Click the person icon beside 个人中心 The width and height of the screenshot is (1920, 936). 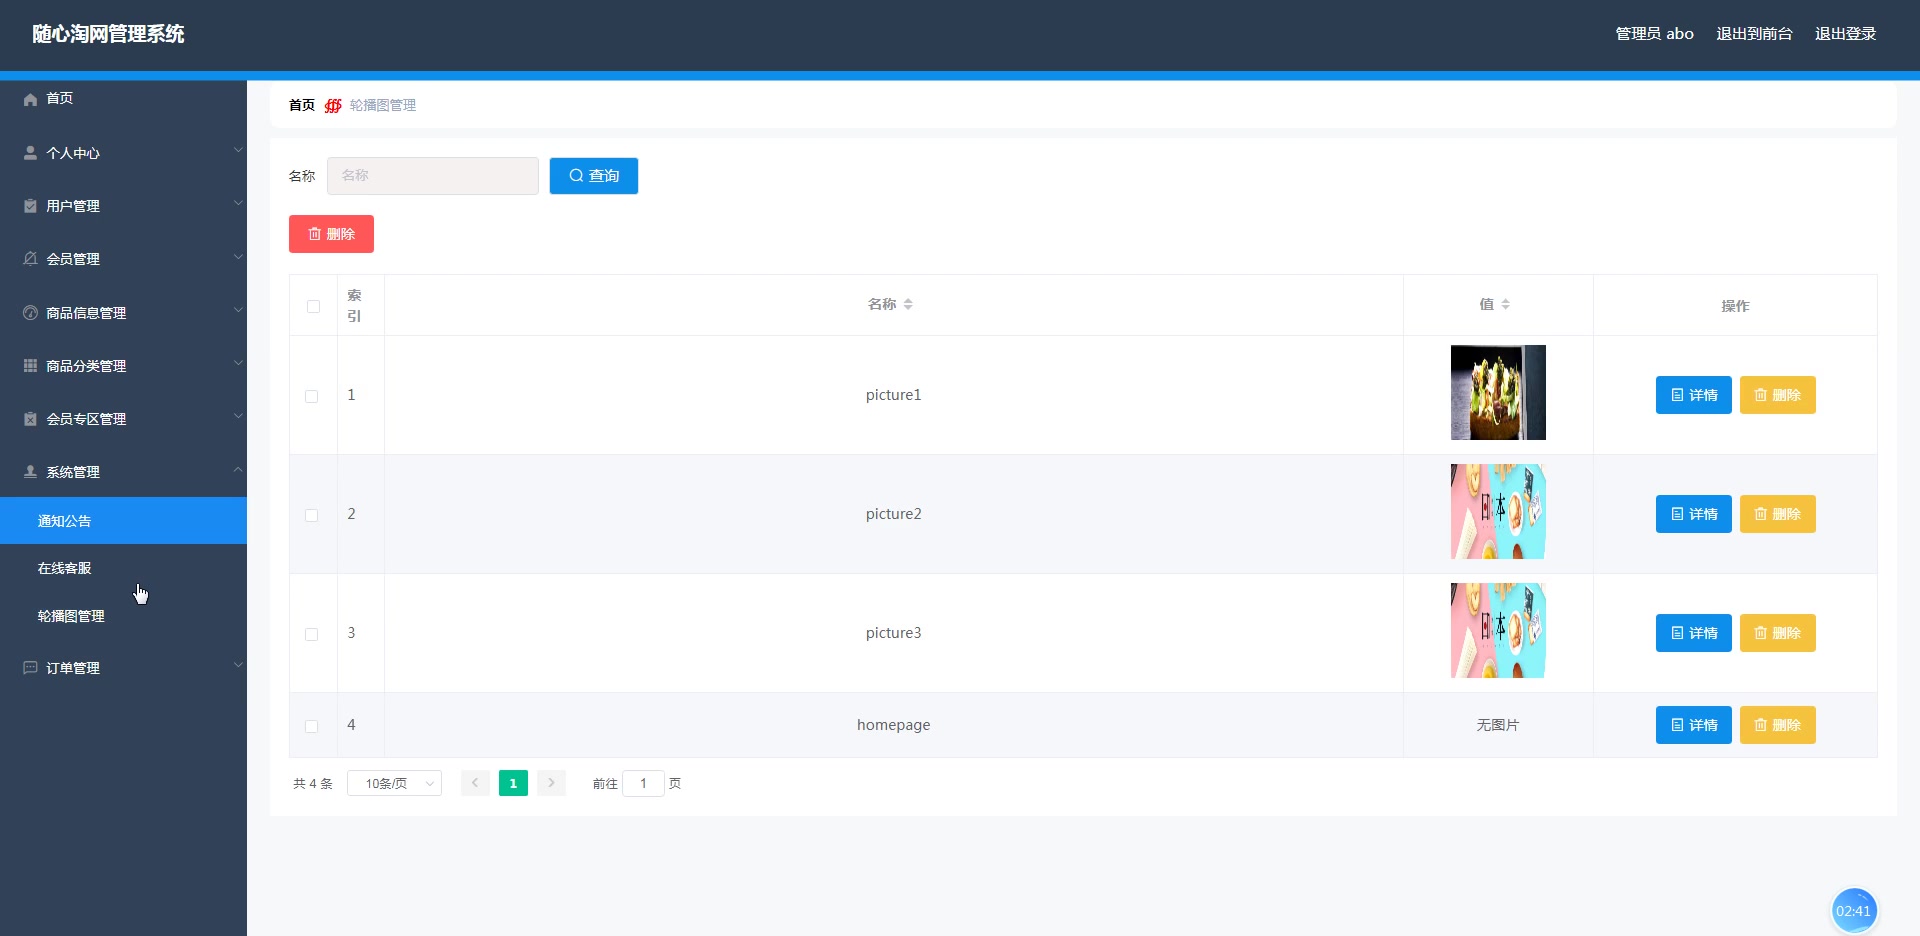pyautogui.click(x=30, y=153)
